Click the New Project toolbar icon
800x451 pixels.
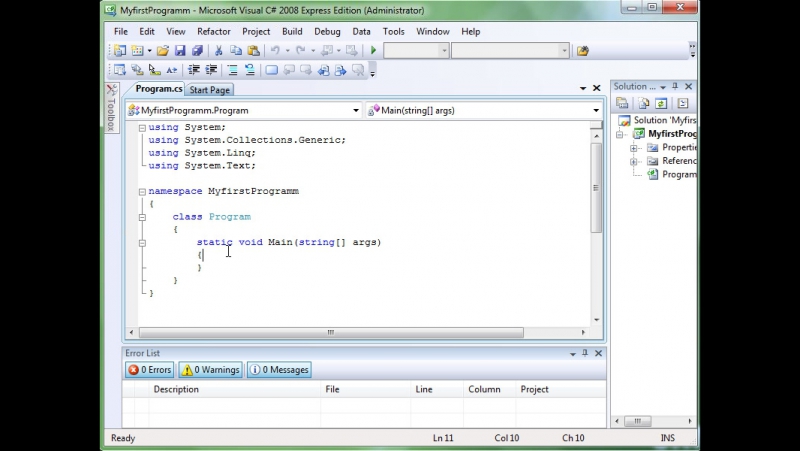click(x=120, y=51)
